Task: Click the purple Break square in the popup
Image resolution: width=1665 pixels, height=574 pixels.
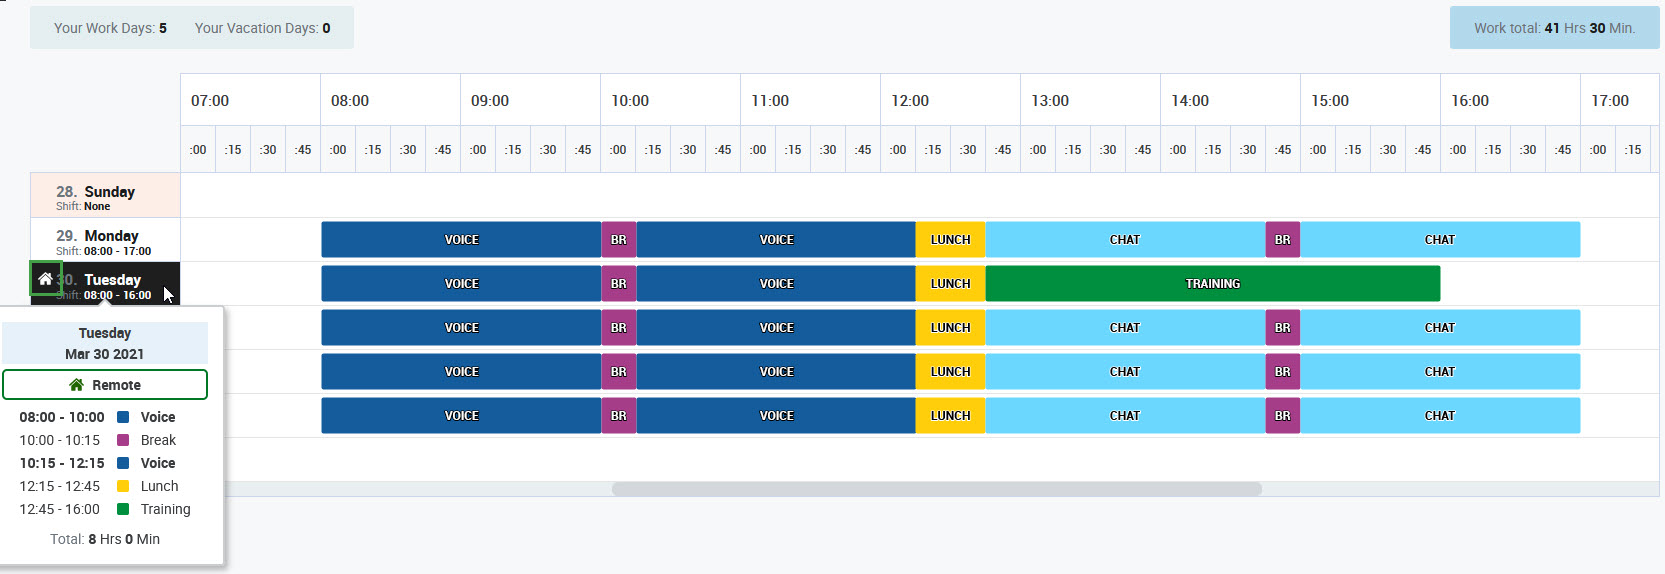Action: coord(123,440)
